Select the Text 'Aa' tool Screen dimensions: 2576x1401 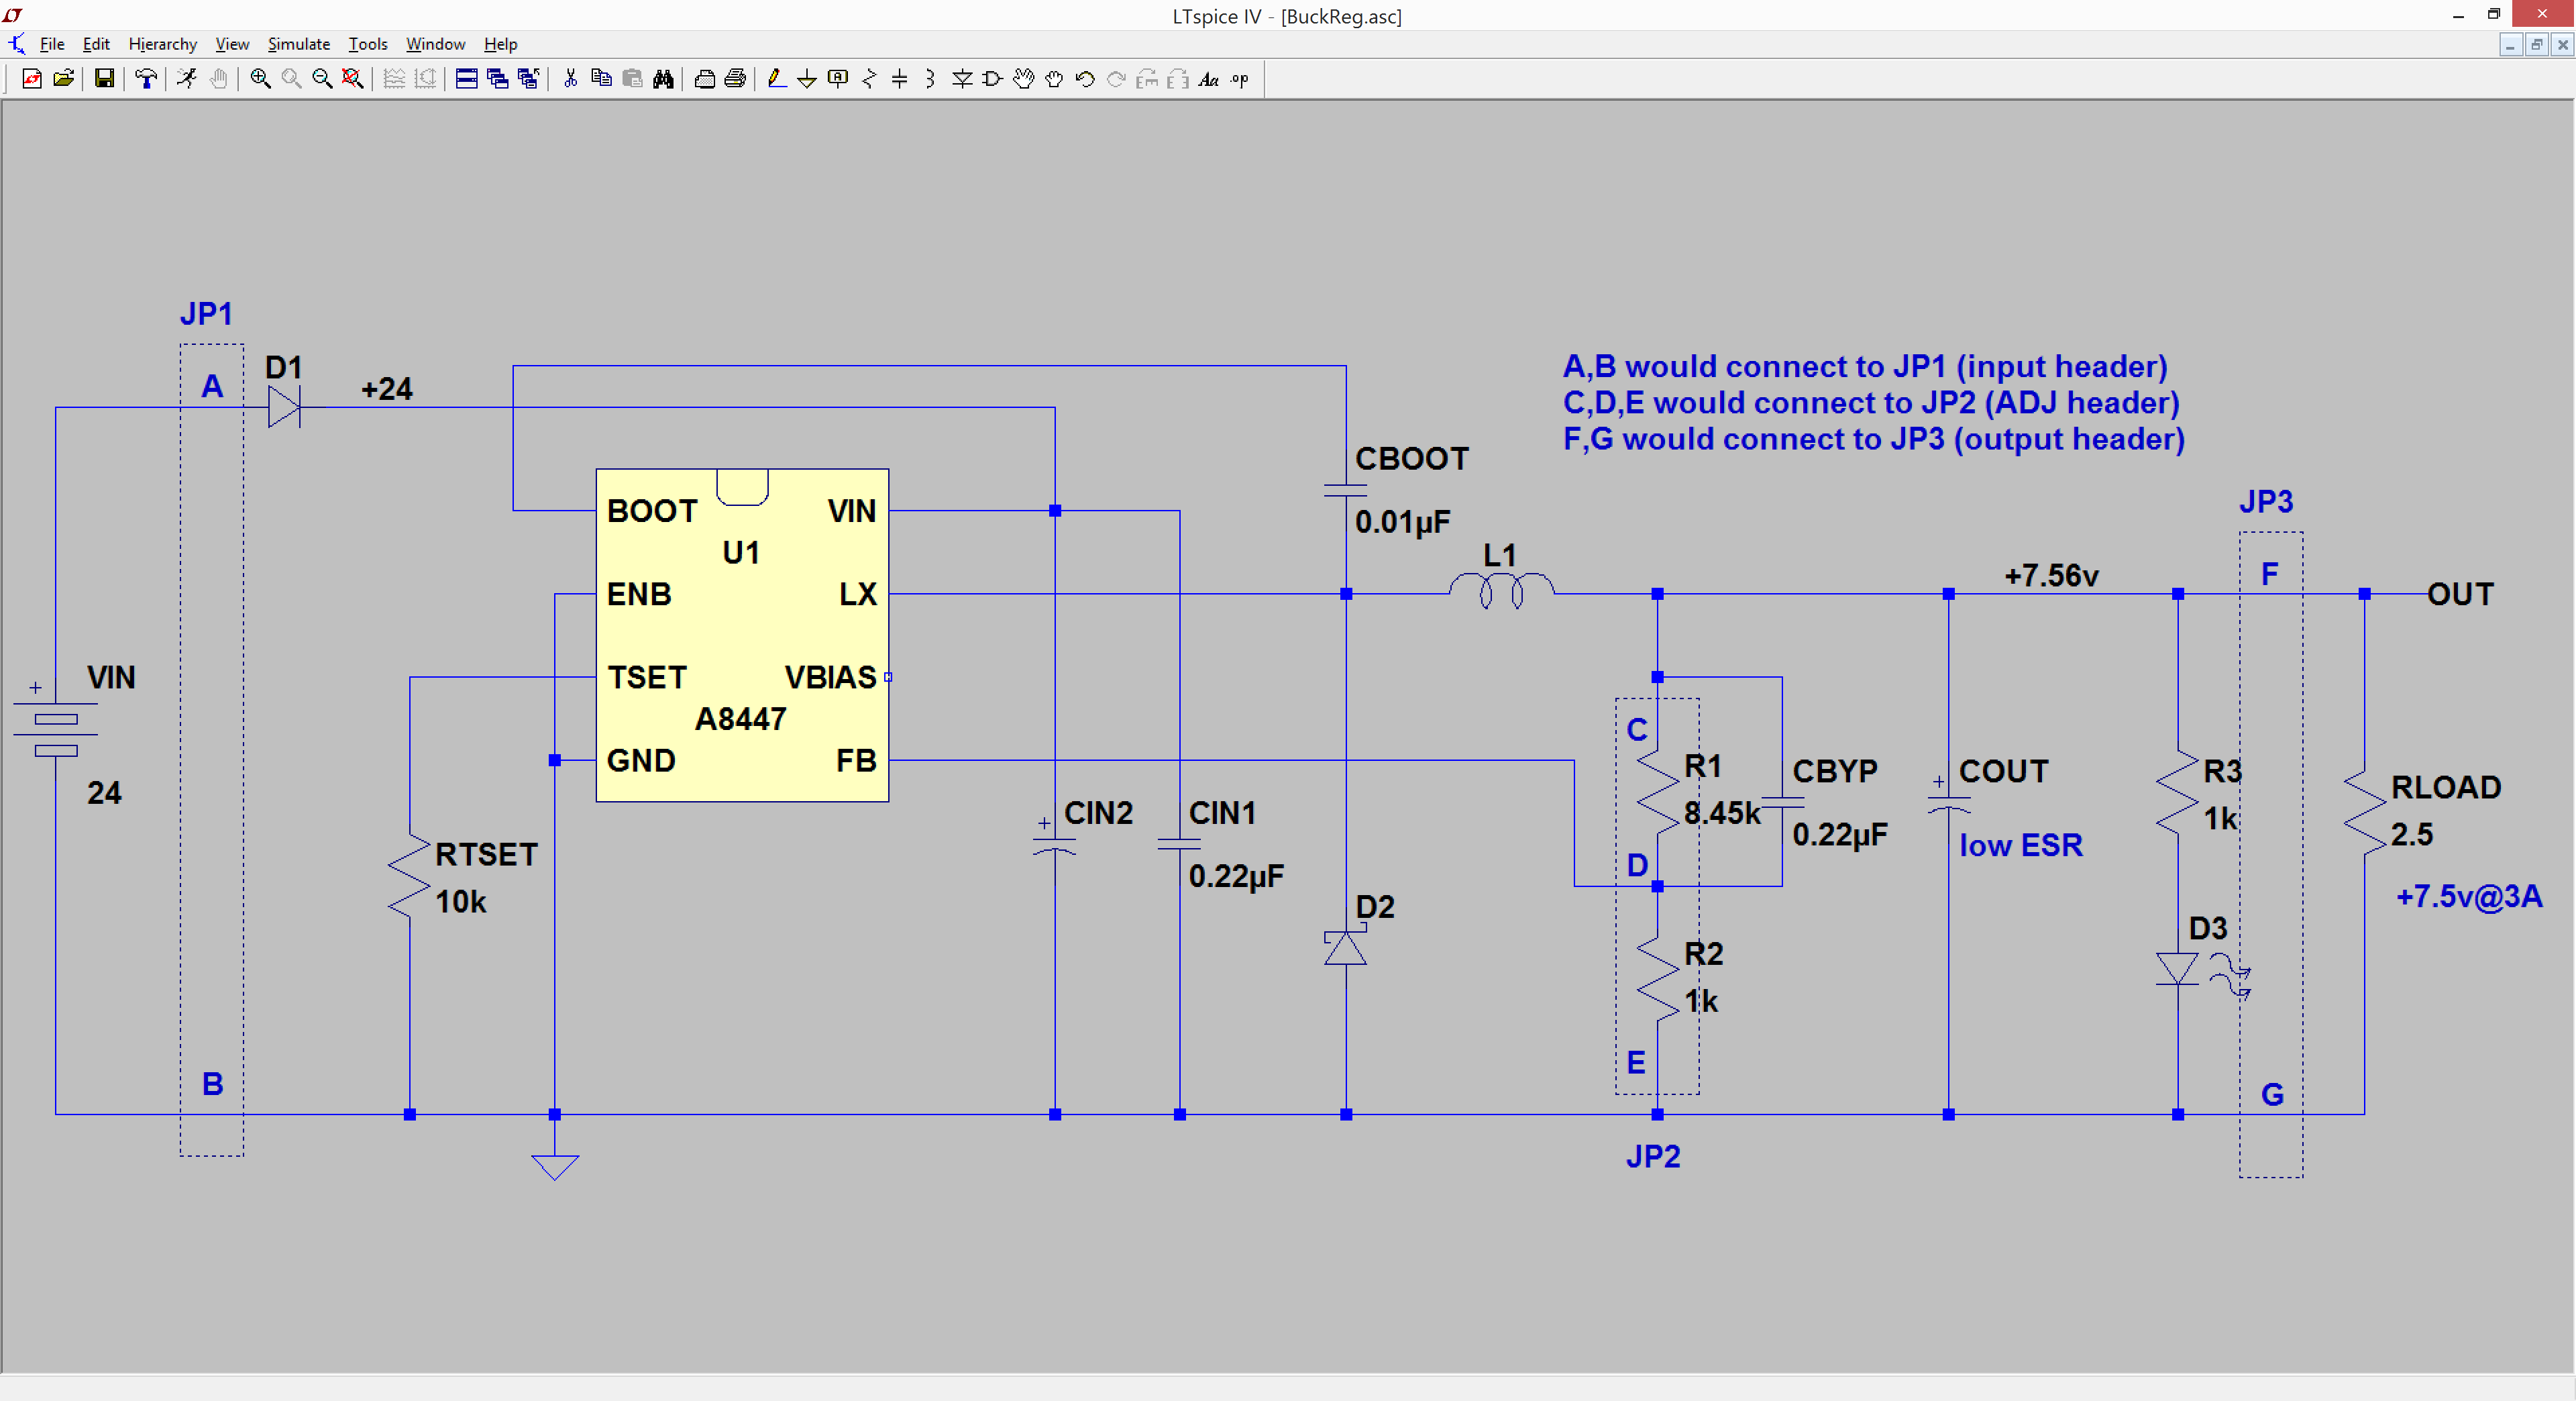click(x=1209, y=79)
